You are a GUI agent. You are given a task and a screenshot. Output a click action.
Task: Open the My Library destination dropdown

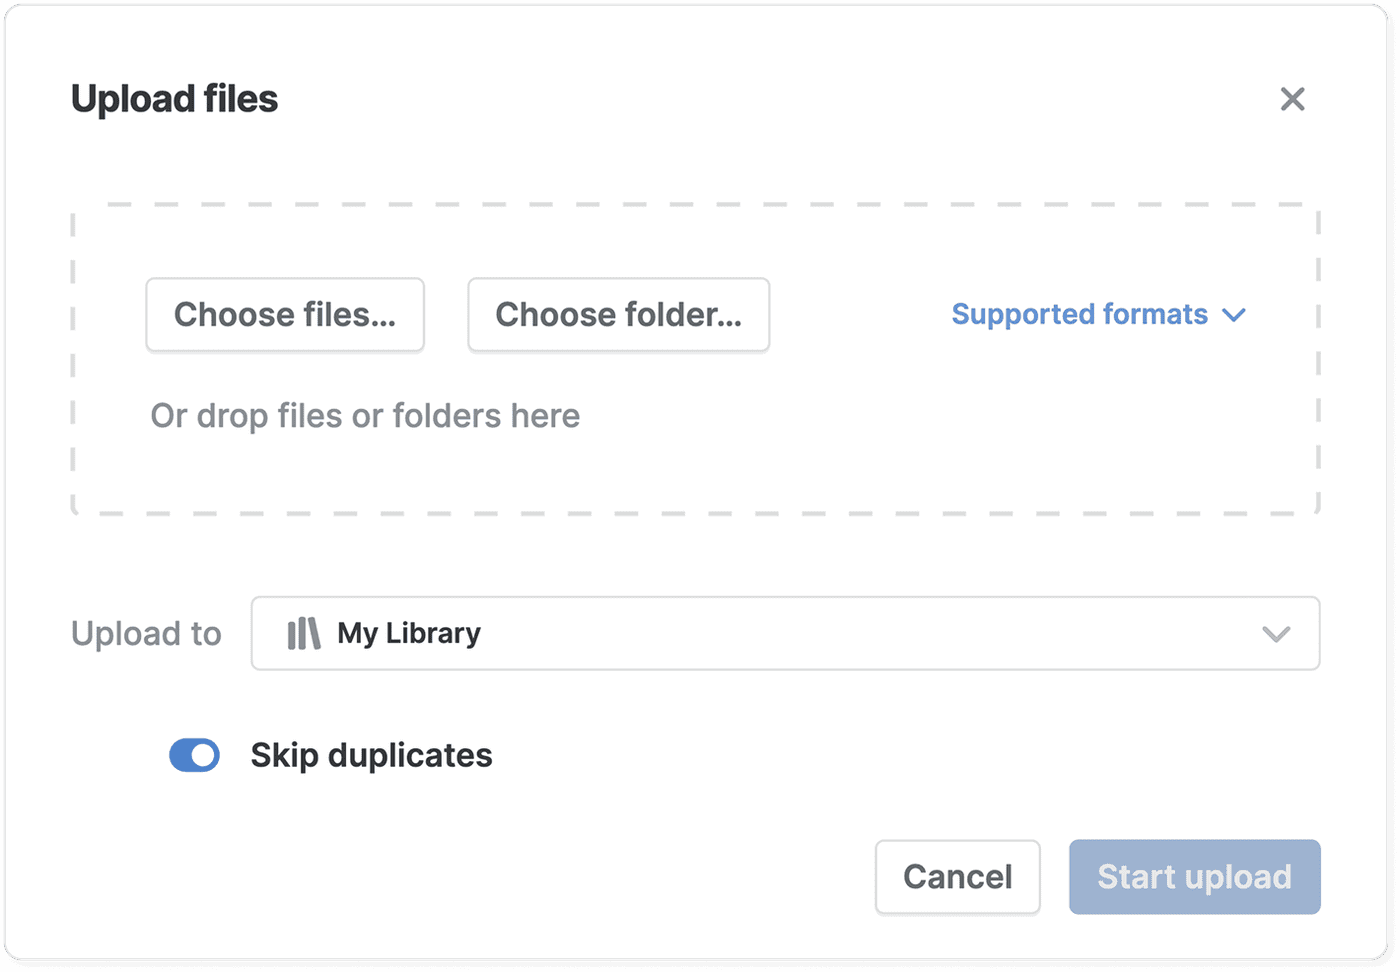tap(784, 634)
